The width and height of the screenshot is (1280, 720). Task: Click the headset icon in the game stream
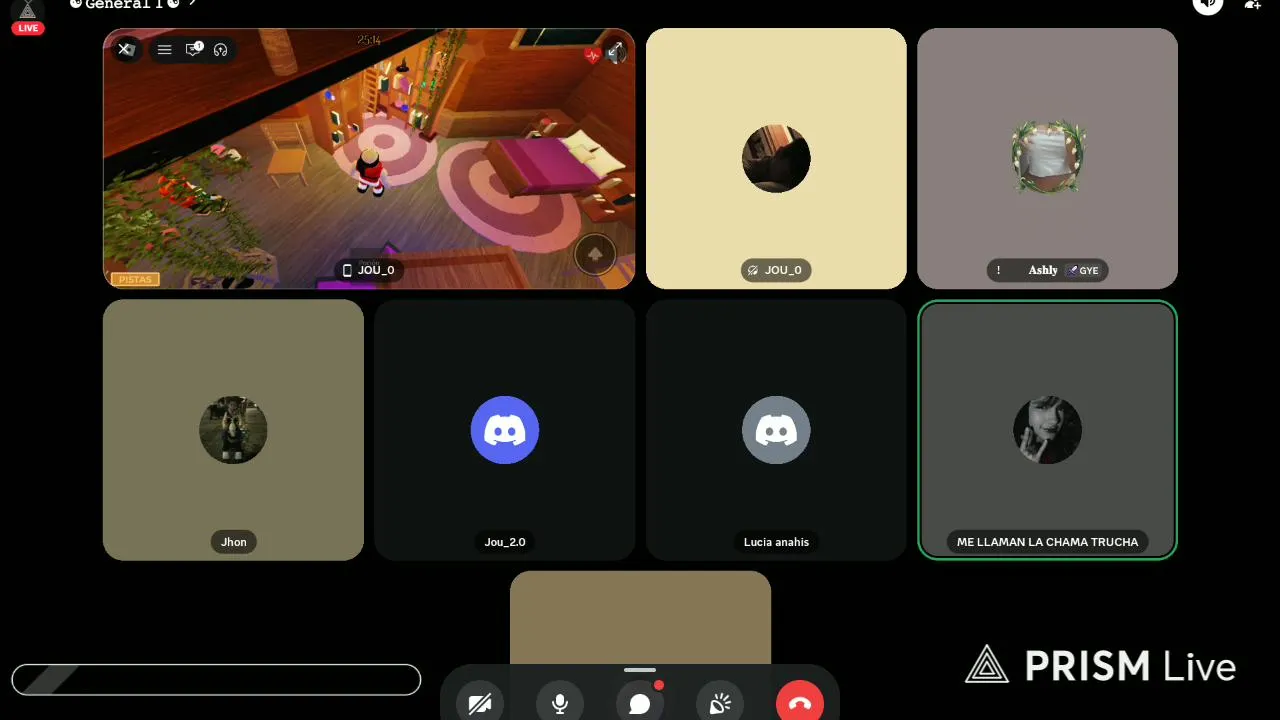tap(221, 49)
